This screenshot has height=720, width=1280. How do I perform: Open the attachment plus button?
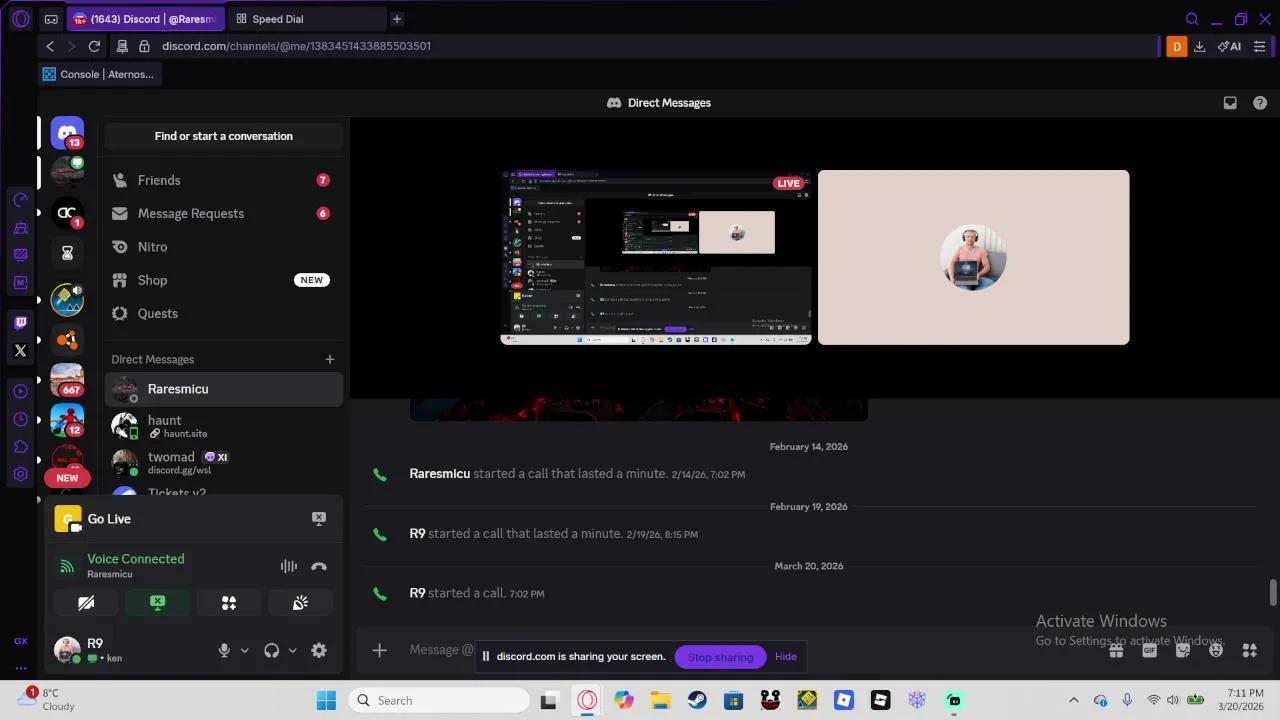tap(379, 651)
